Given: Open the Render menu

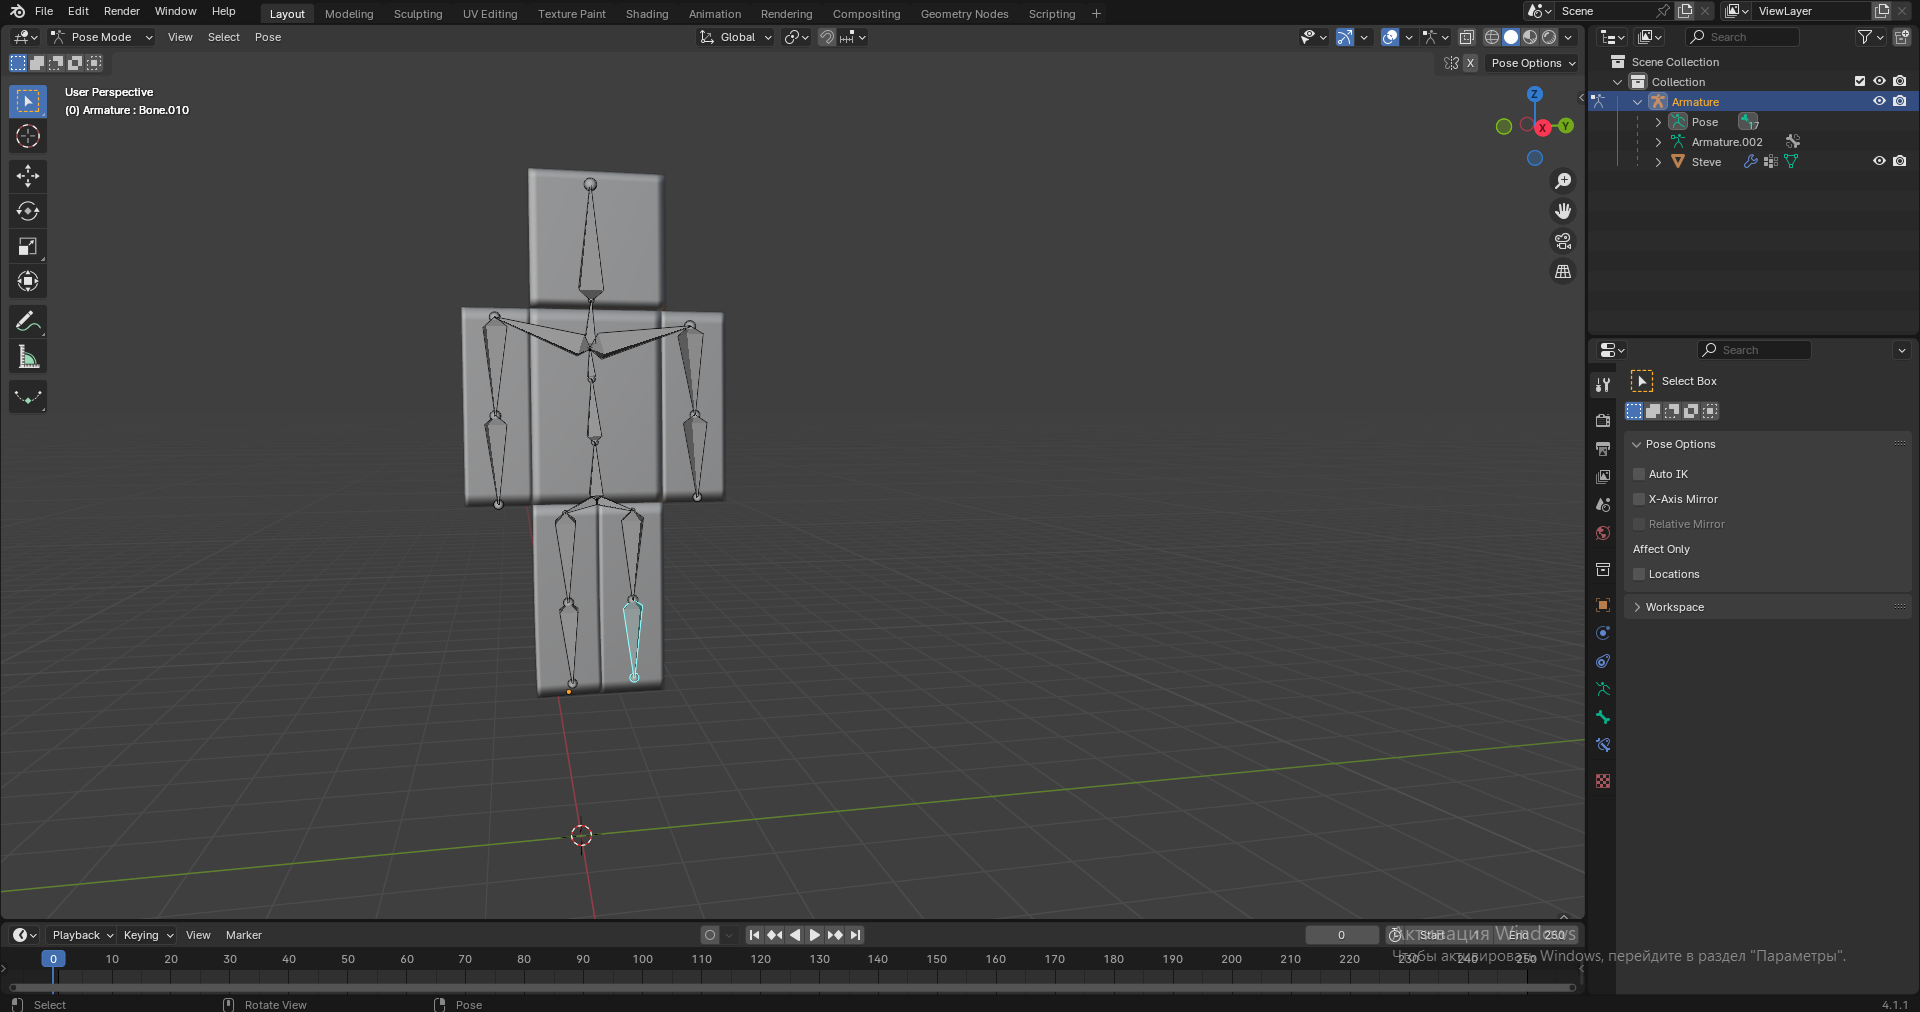Looking at the screenshot, I should tap(122, 11).
